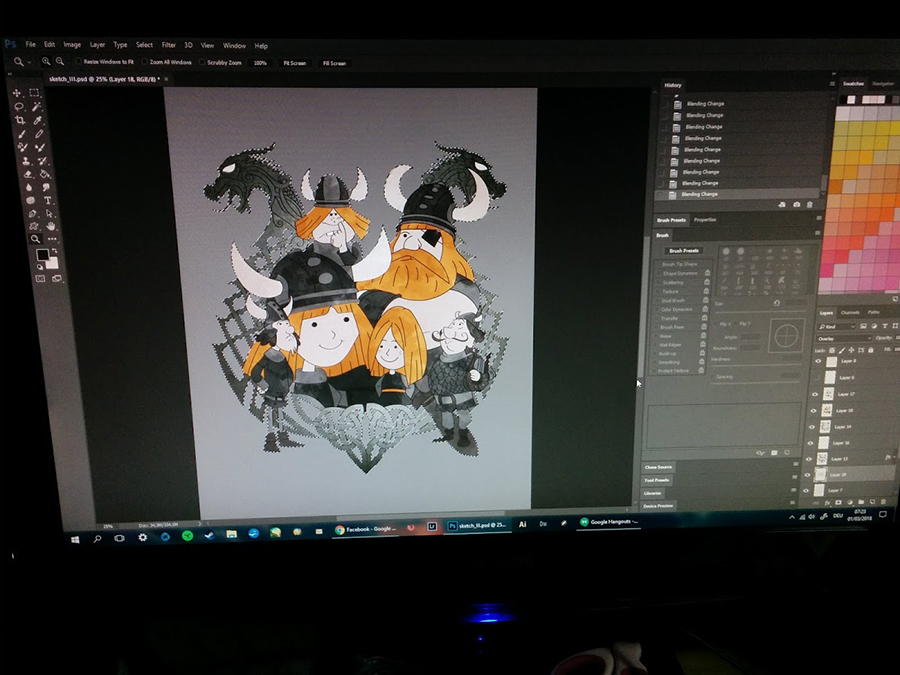Click the Brush Presets button

(x=684, y=251)
